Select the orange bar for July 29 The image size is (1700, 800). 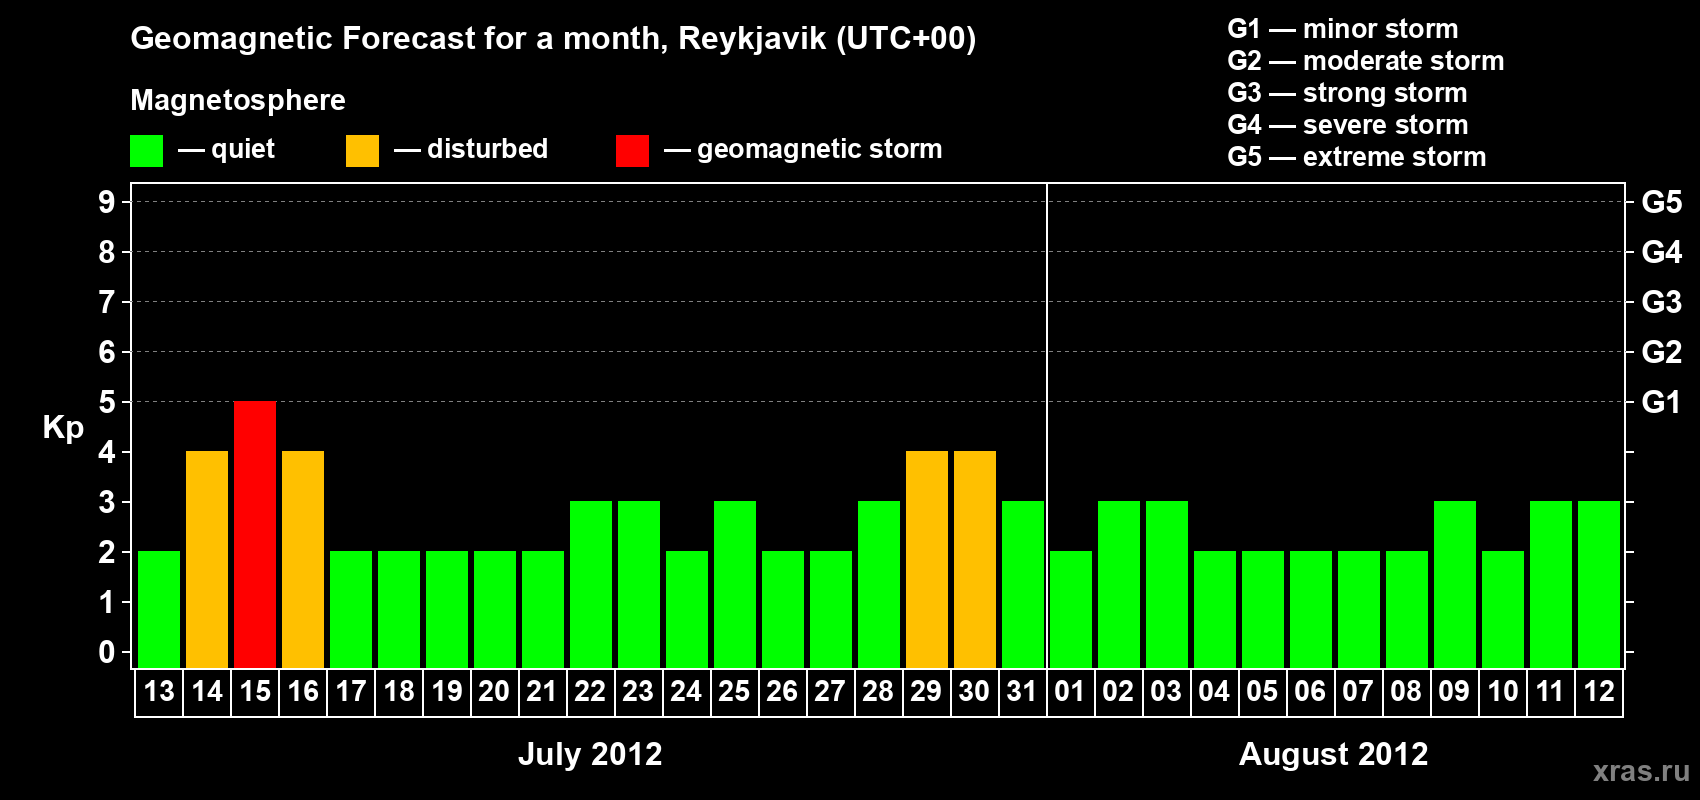pos(927,560)
